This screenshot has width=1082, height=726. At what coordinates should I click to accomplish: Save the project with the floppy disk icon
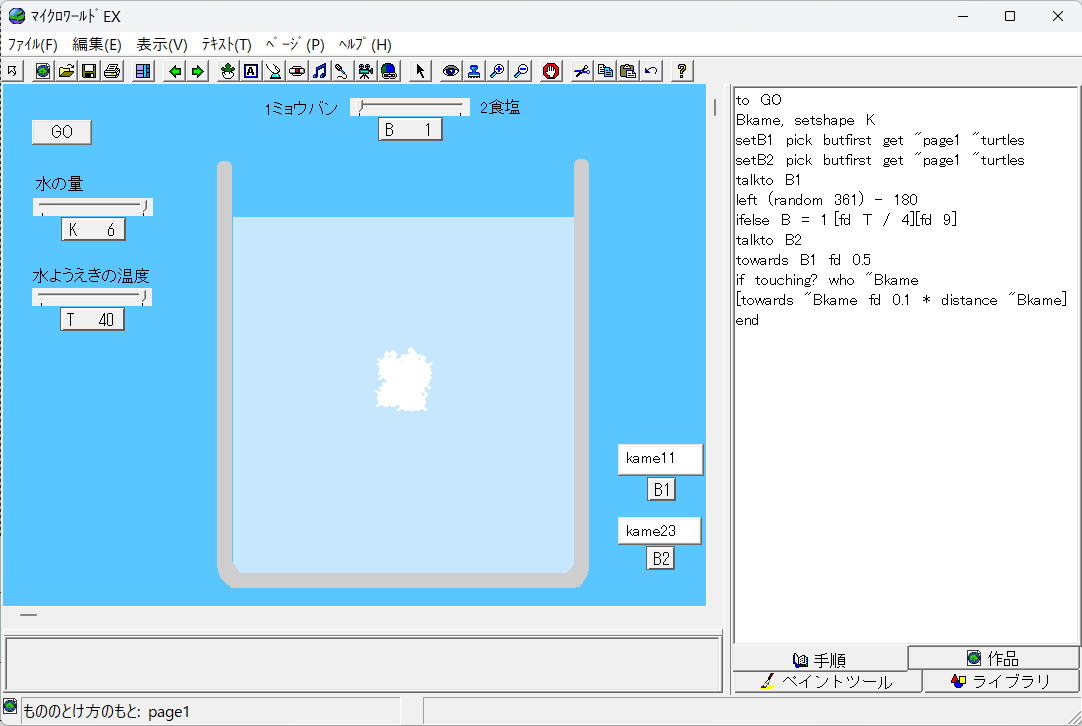89,71
